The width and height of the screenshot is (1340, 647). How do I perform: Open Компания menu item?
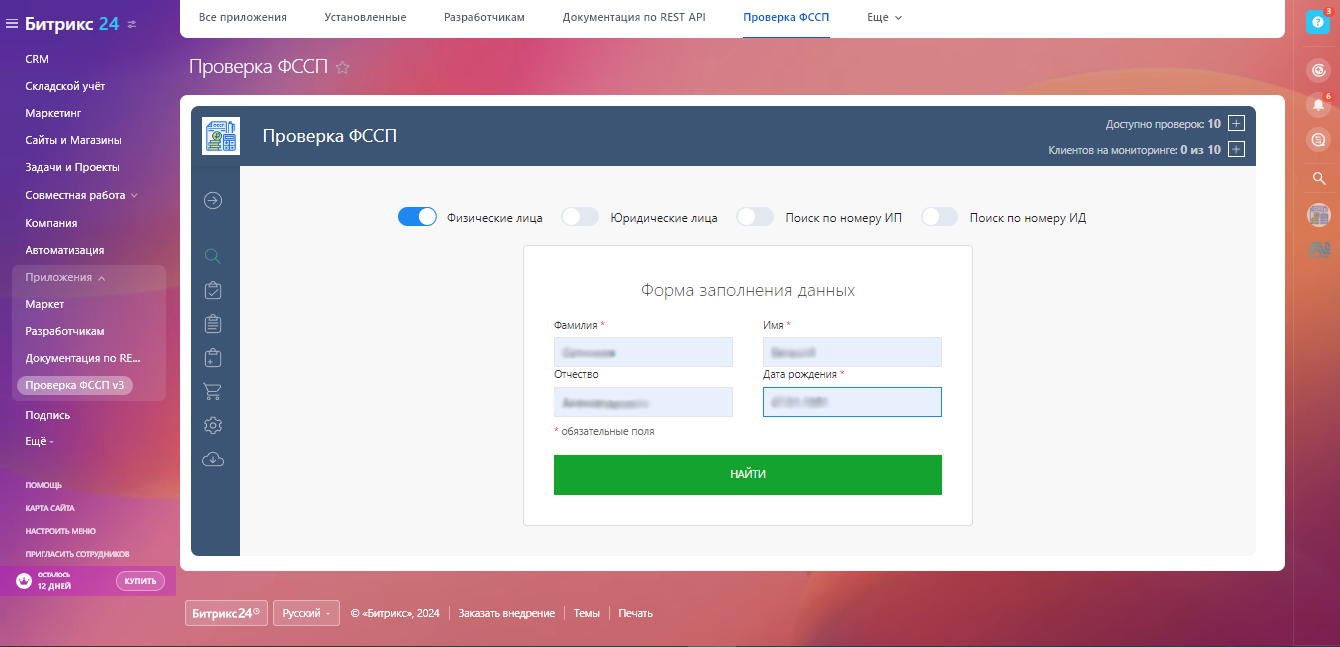point(51,223)
